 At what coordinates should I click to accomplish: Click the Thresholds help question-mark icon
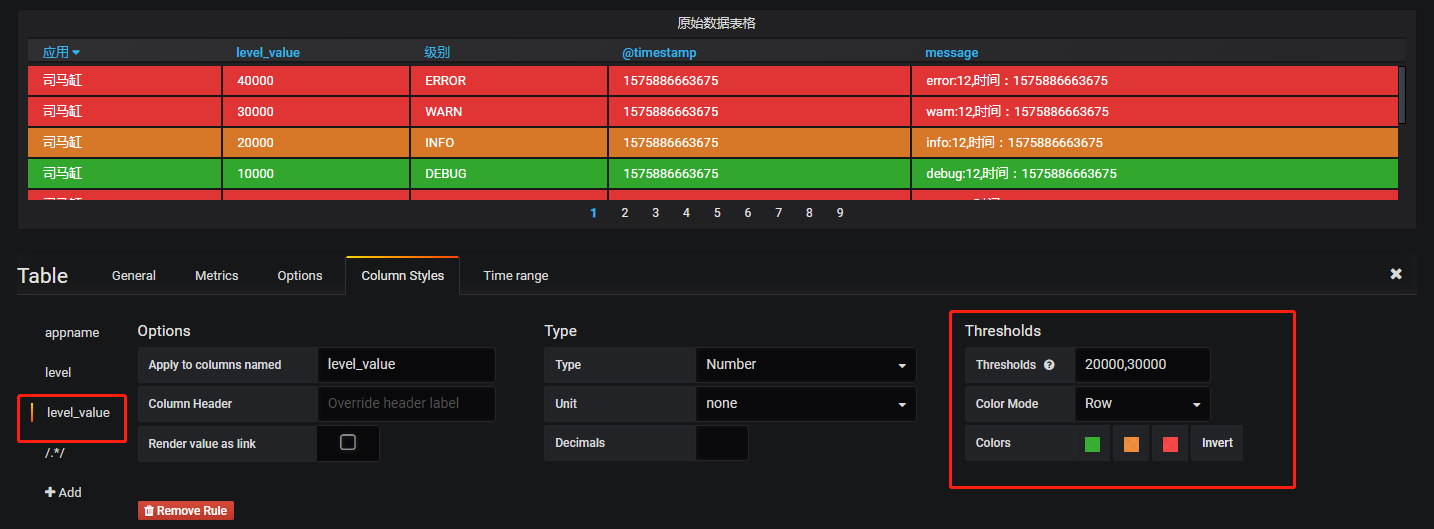pos(1049,365)
